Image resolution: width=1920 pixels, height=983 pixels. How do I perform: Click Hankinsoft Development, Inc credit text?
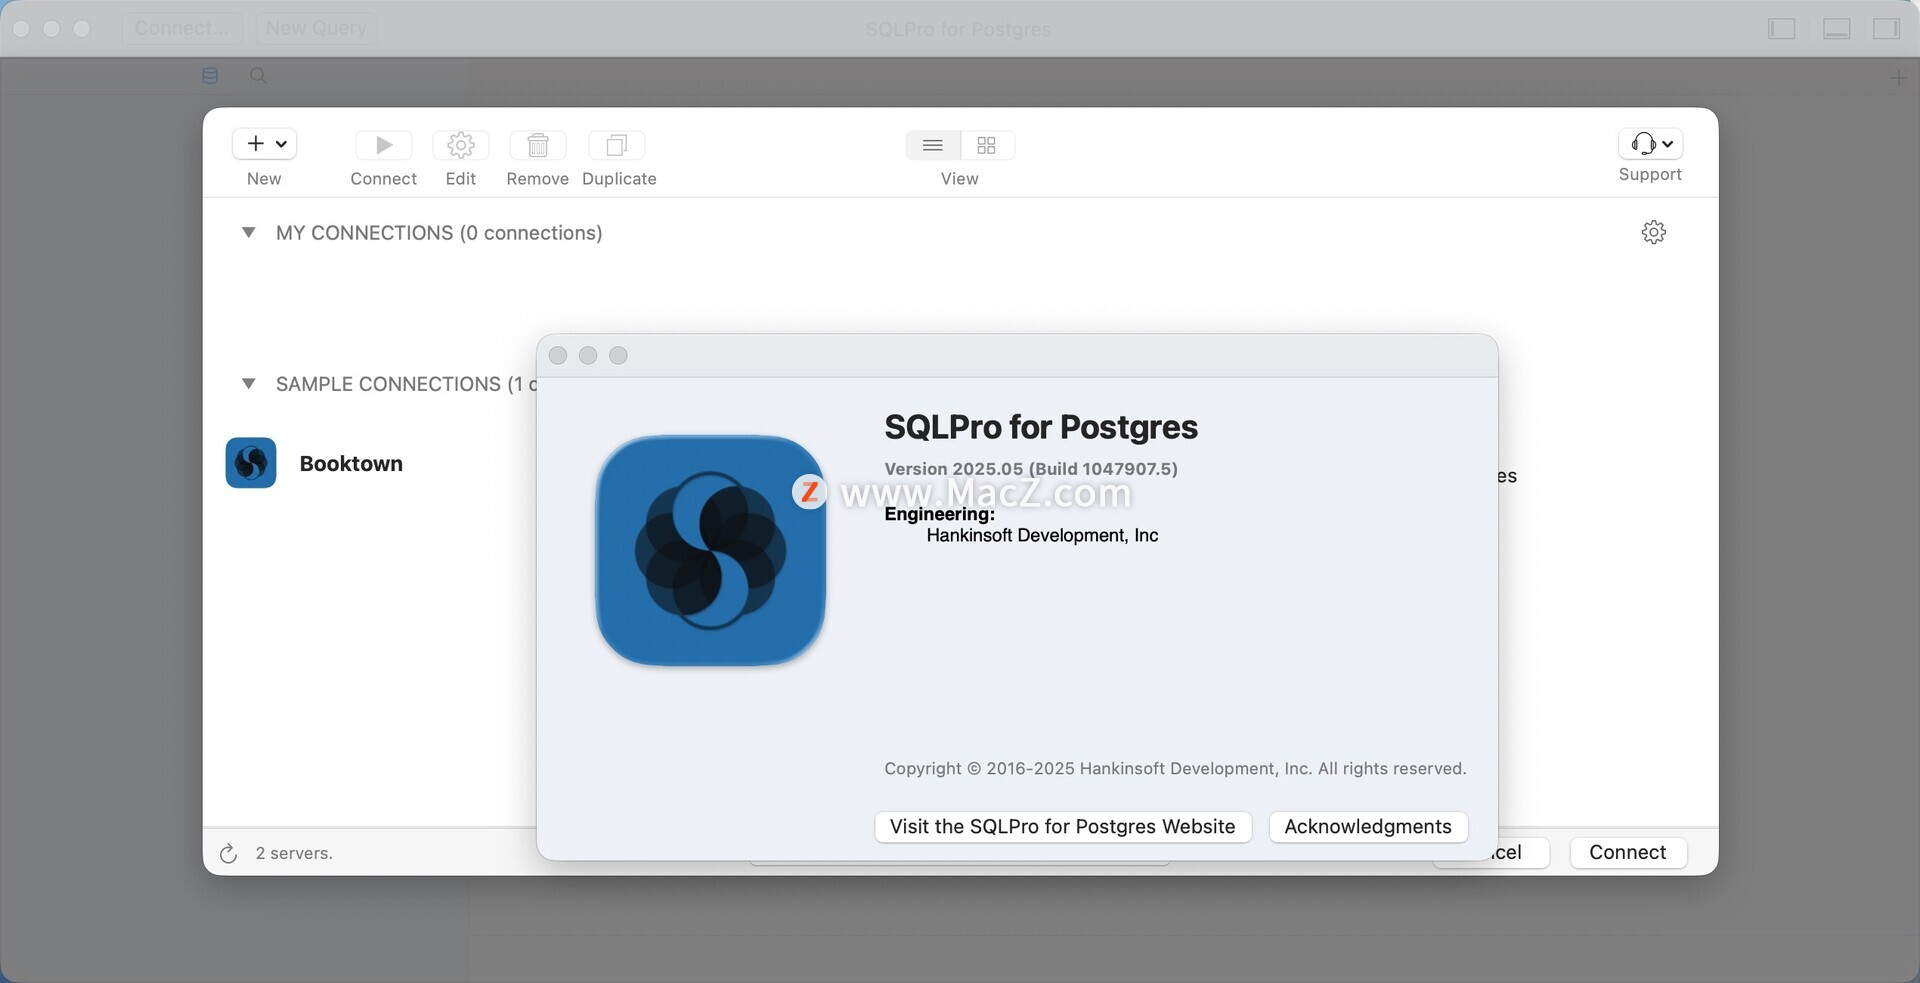tap(1042, 536)
